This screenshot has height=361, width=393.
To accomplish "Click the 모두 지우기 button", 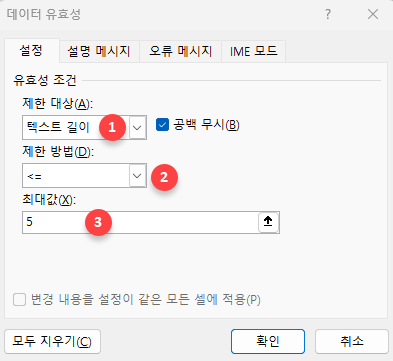I will pyautogui.click(x=52, y=341).
